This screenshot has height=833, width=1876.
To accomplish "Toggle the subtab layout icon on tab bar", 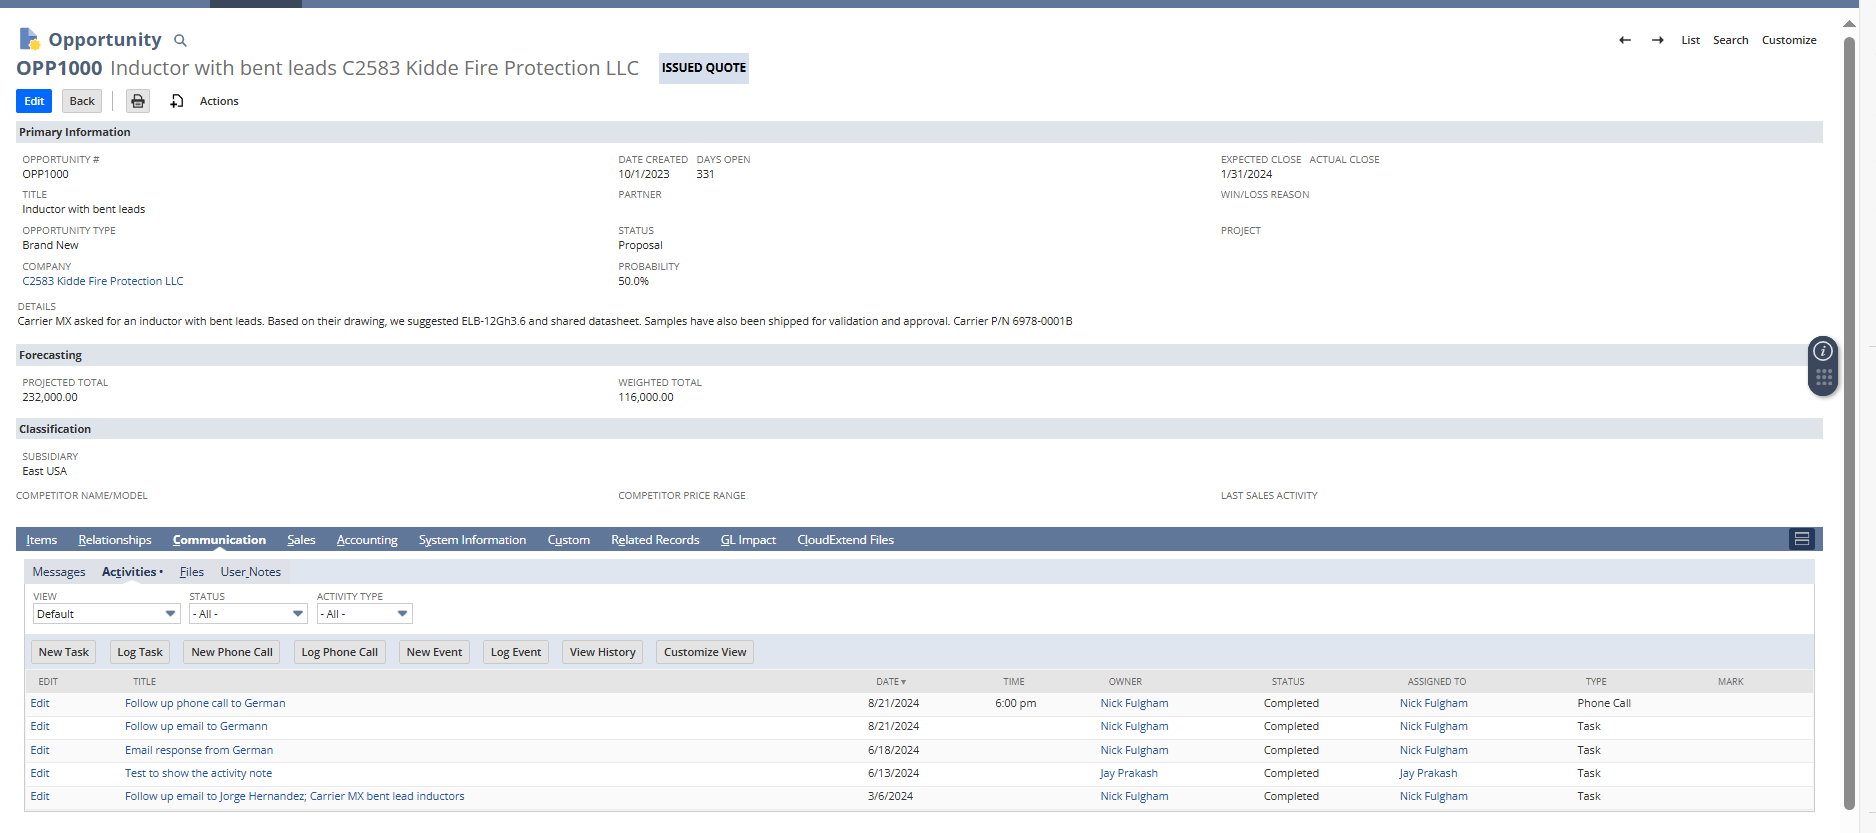I will [1802, 540].
